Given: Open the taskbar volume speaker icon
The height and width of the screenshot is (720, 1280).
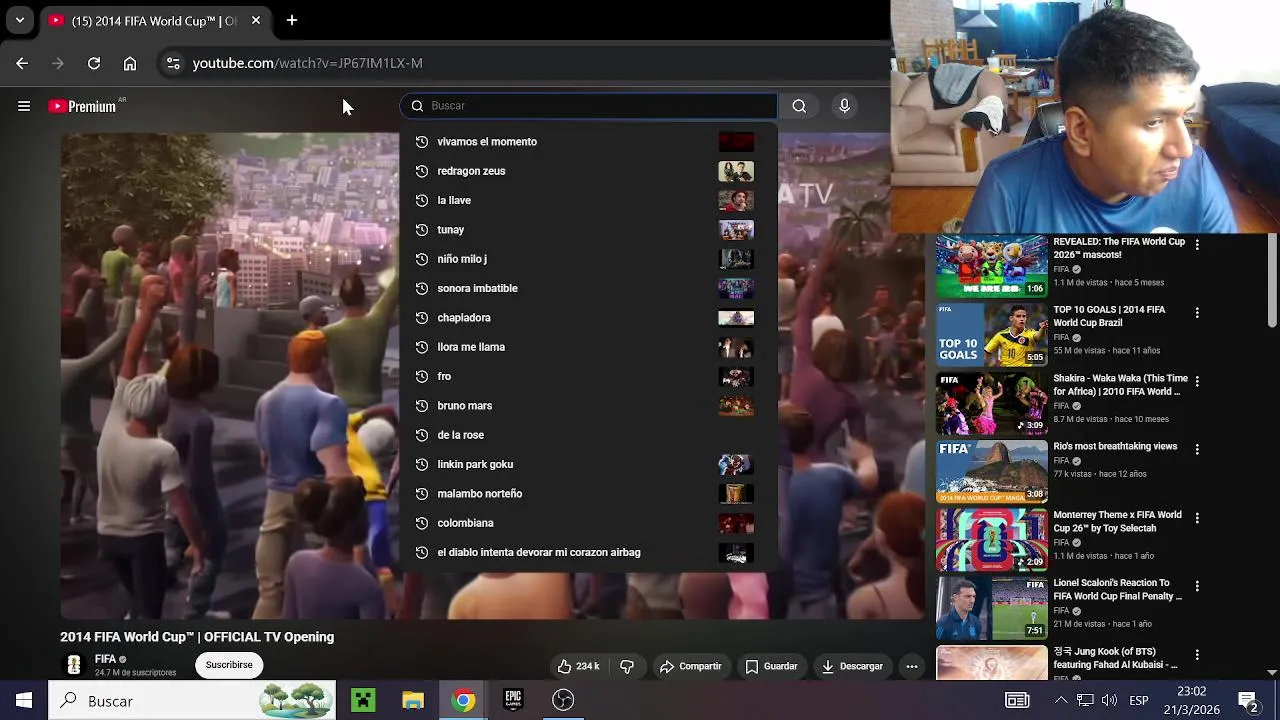Looking at the screenshot, I should click(1109, 701).
